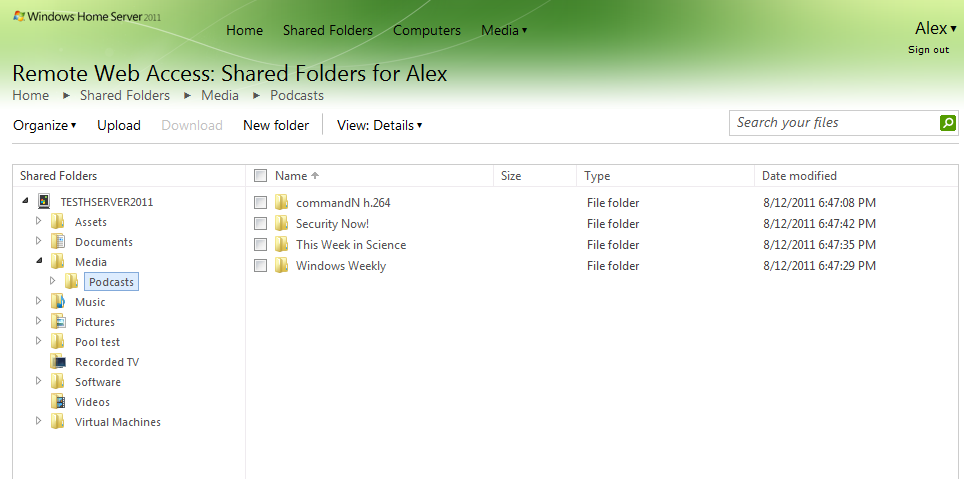This screenshot has width=964, height=479.
Task: Click the Pool test folder icon
Action: pos(58,342)
